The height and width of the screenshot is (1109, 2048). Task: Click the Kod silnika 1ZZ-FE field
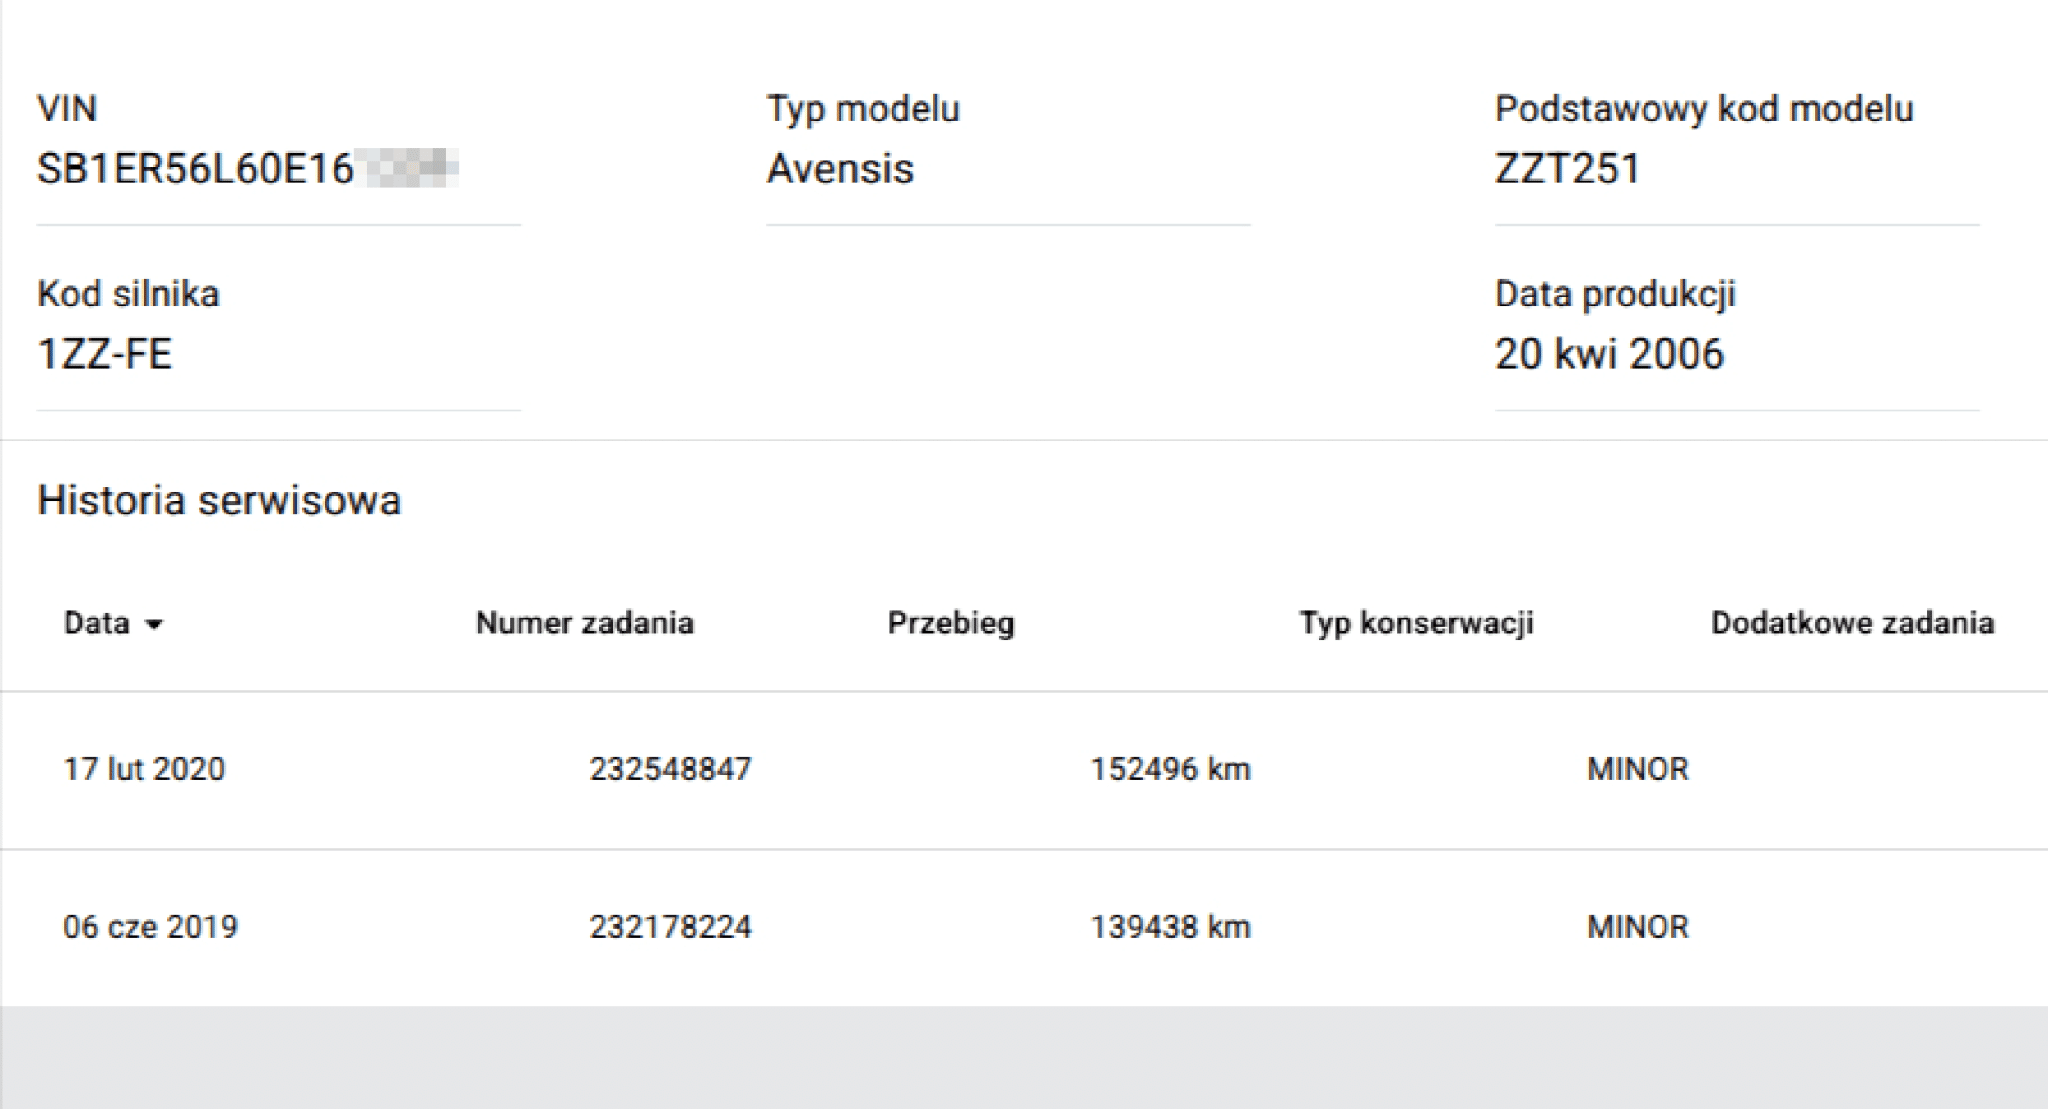tap(105, 354)
